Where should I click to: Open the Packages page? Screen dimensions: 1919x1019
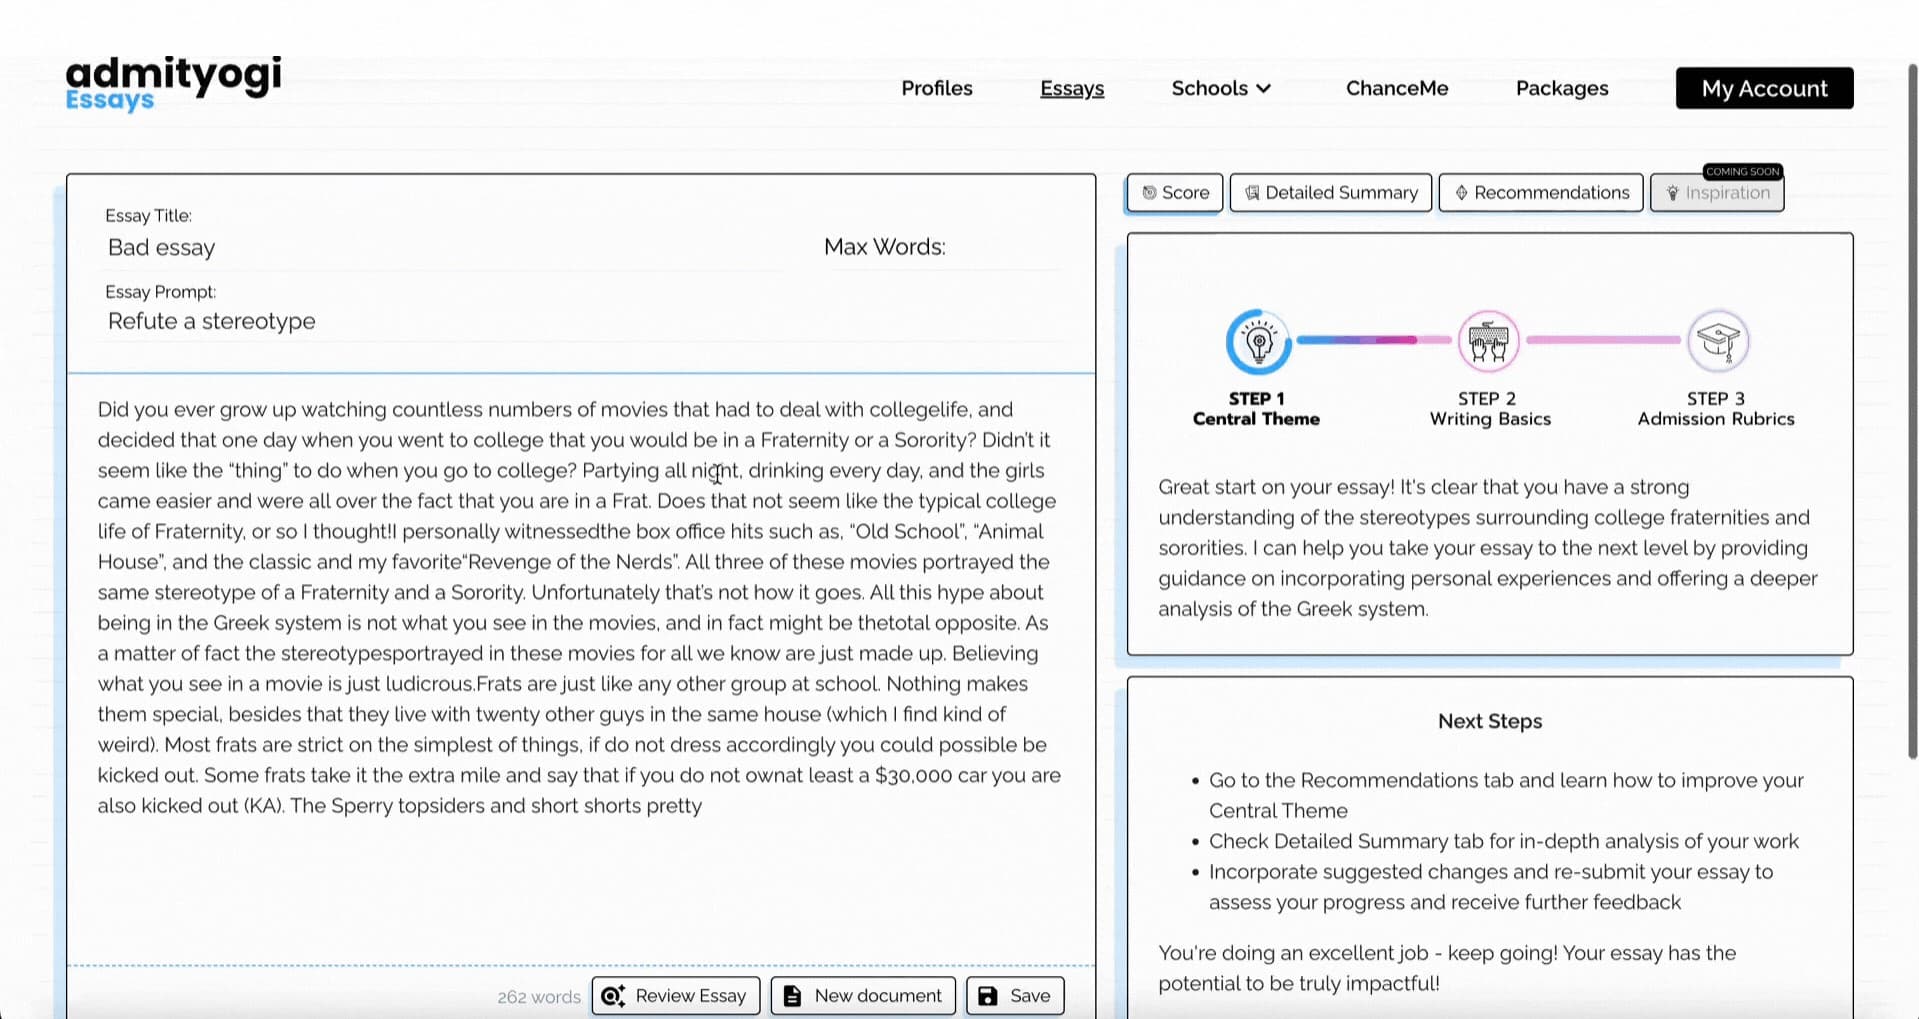[1562, 88]
